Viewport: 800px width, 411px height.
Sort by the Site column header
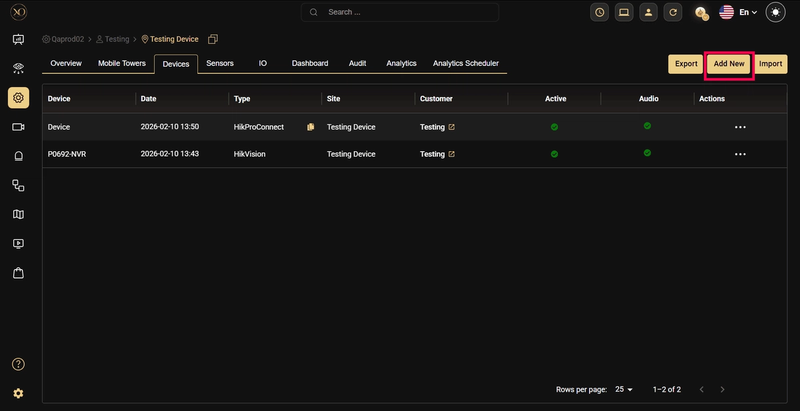[334, 99]
